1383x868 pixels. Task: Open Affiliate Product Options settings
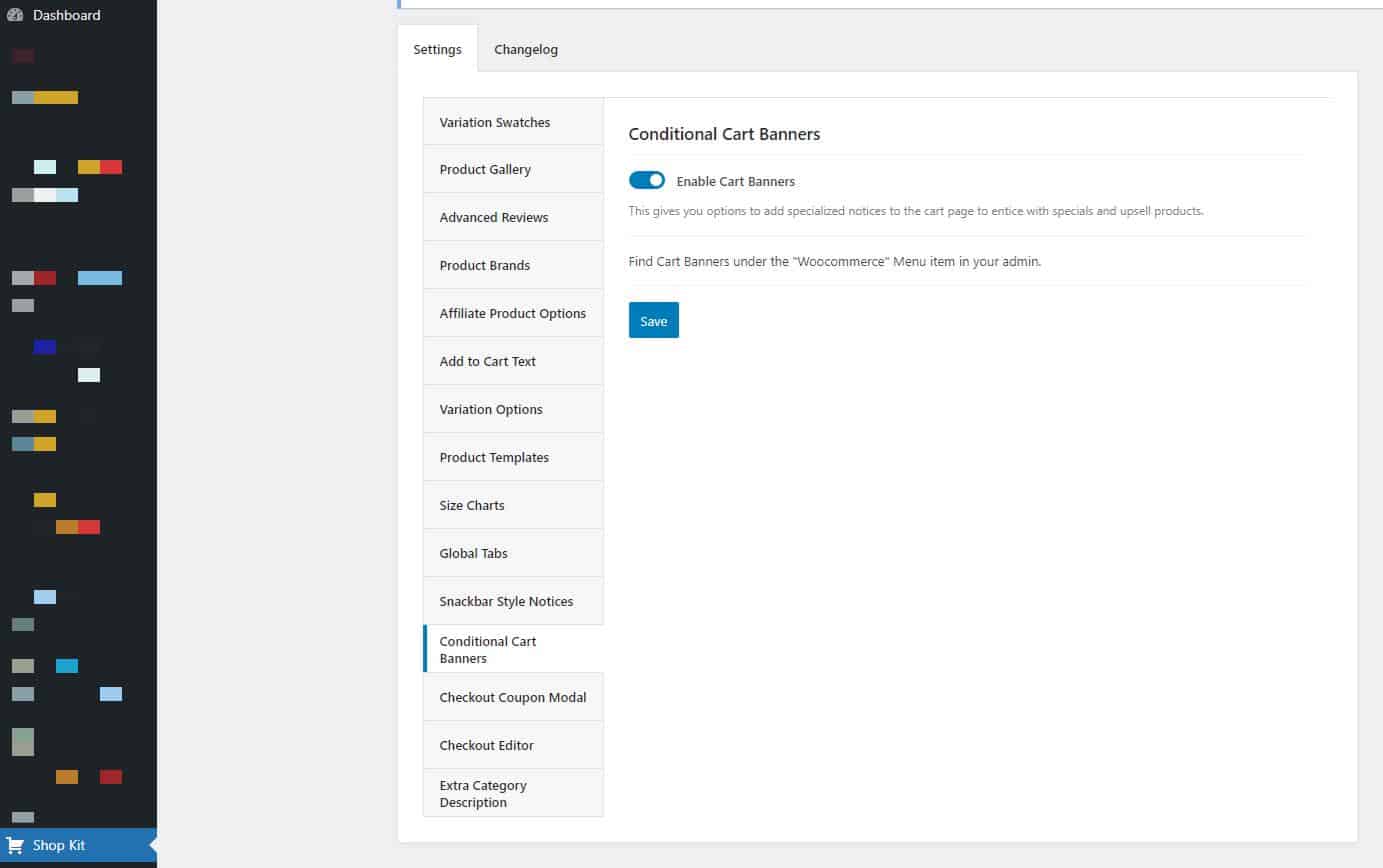coord(512,313)
